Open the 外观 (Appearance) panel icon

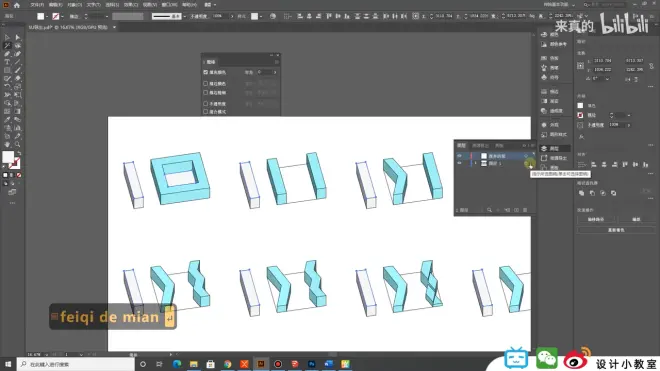click(x=544, y=125)
